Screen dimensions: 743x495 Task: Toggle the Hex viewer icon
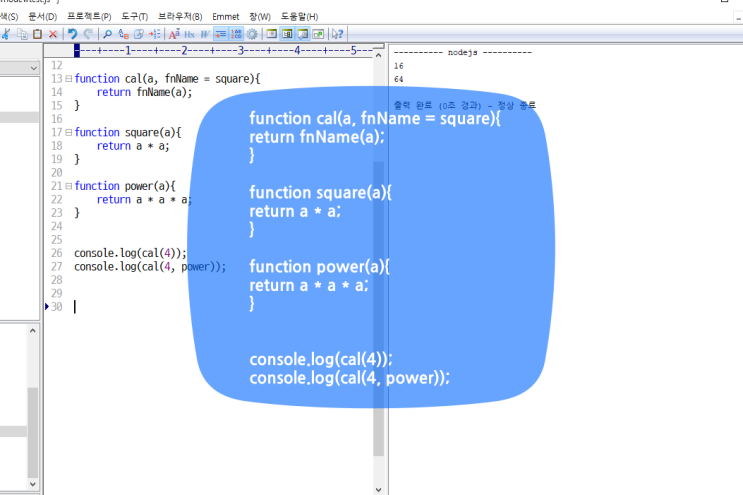190,34
